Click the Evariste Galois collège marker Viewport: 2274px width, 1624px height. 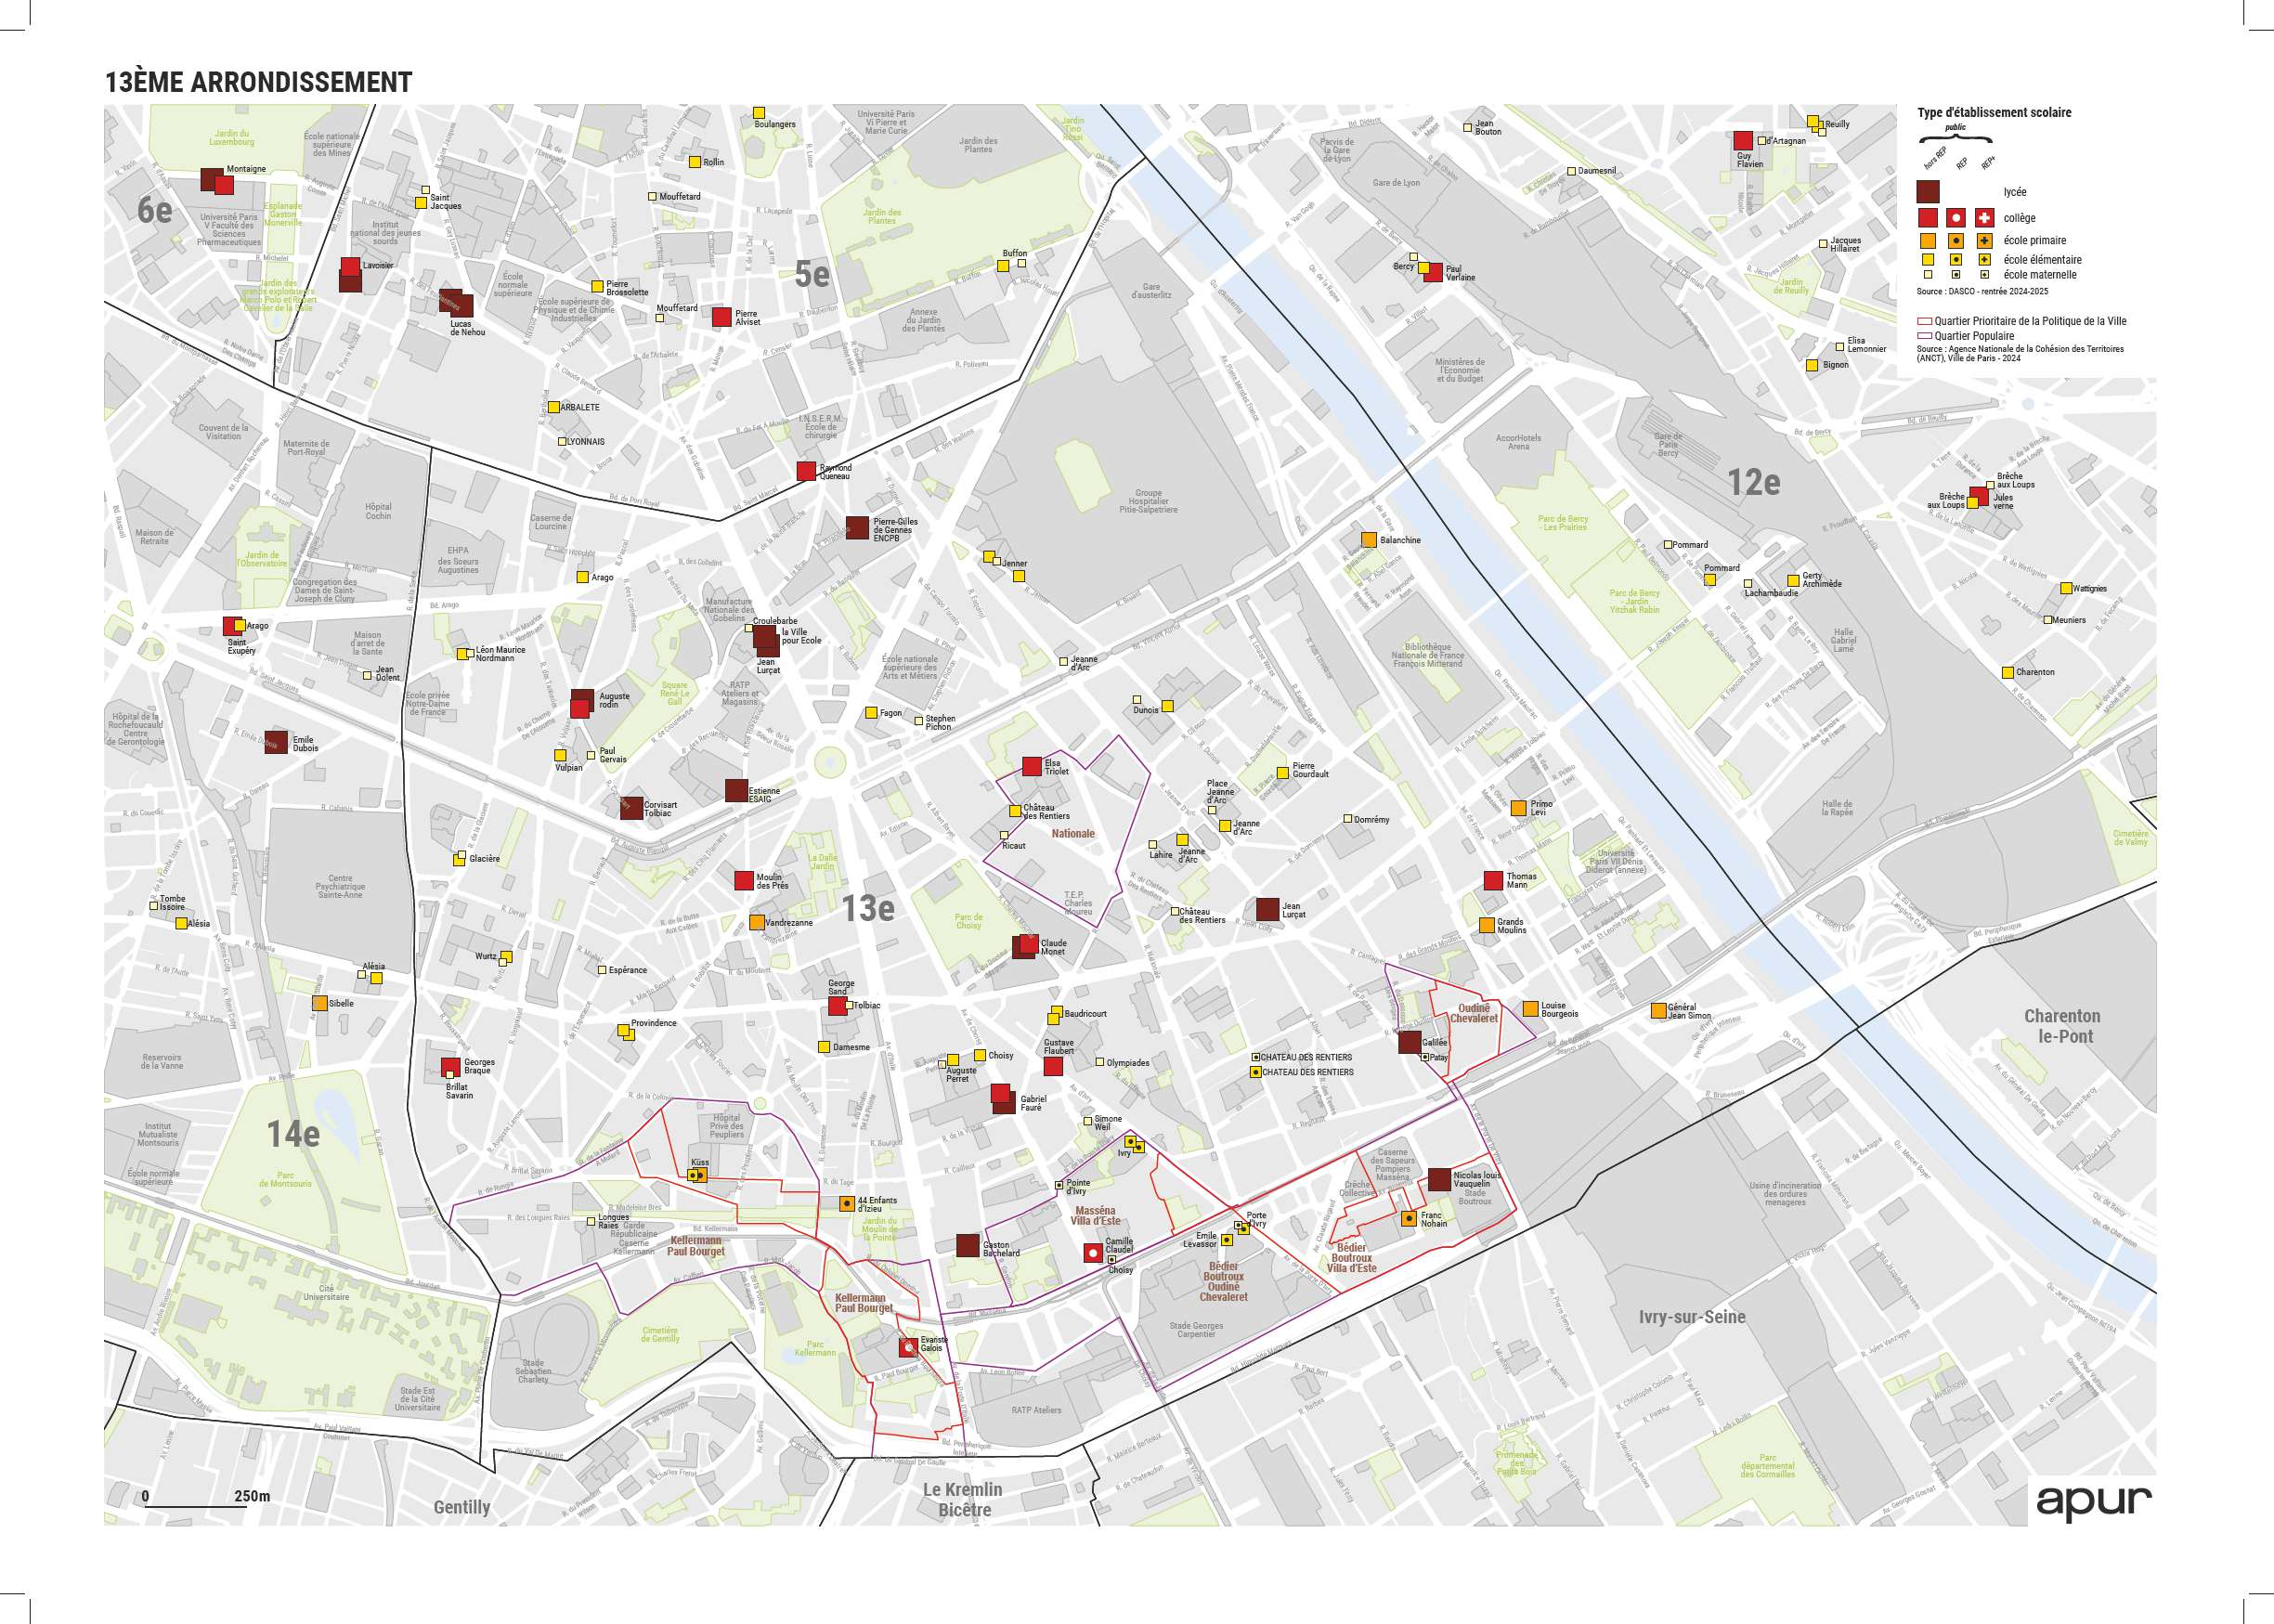[x=908, y=1347]
